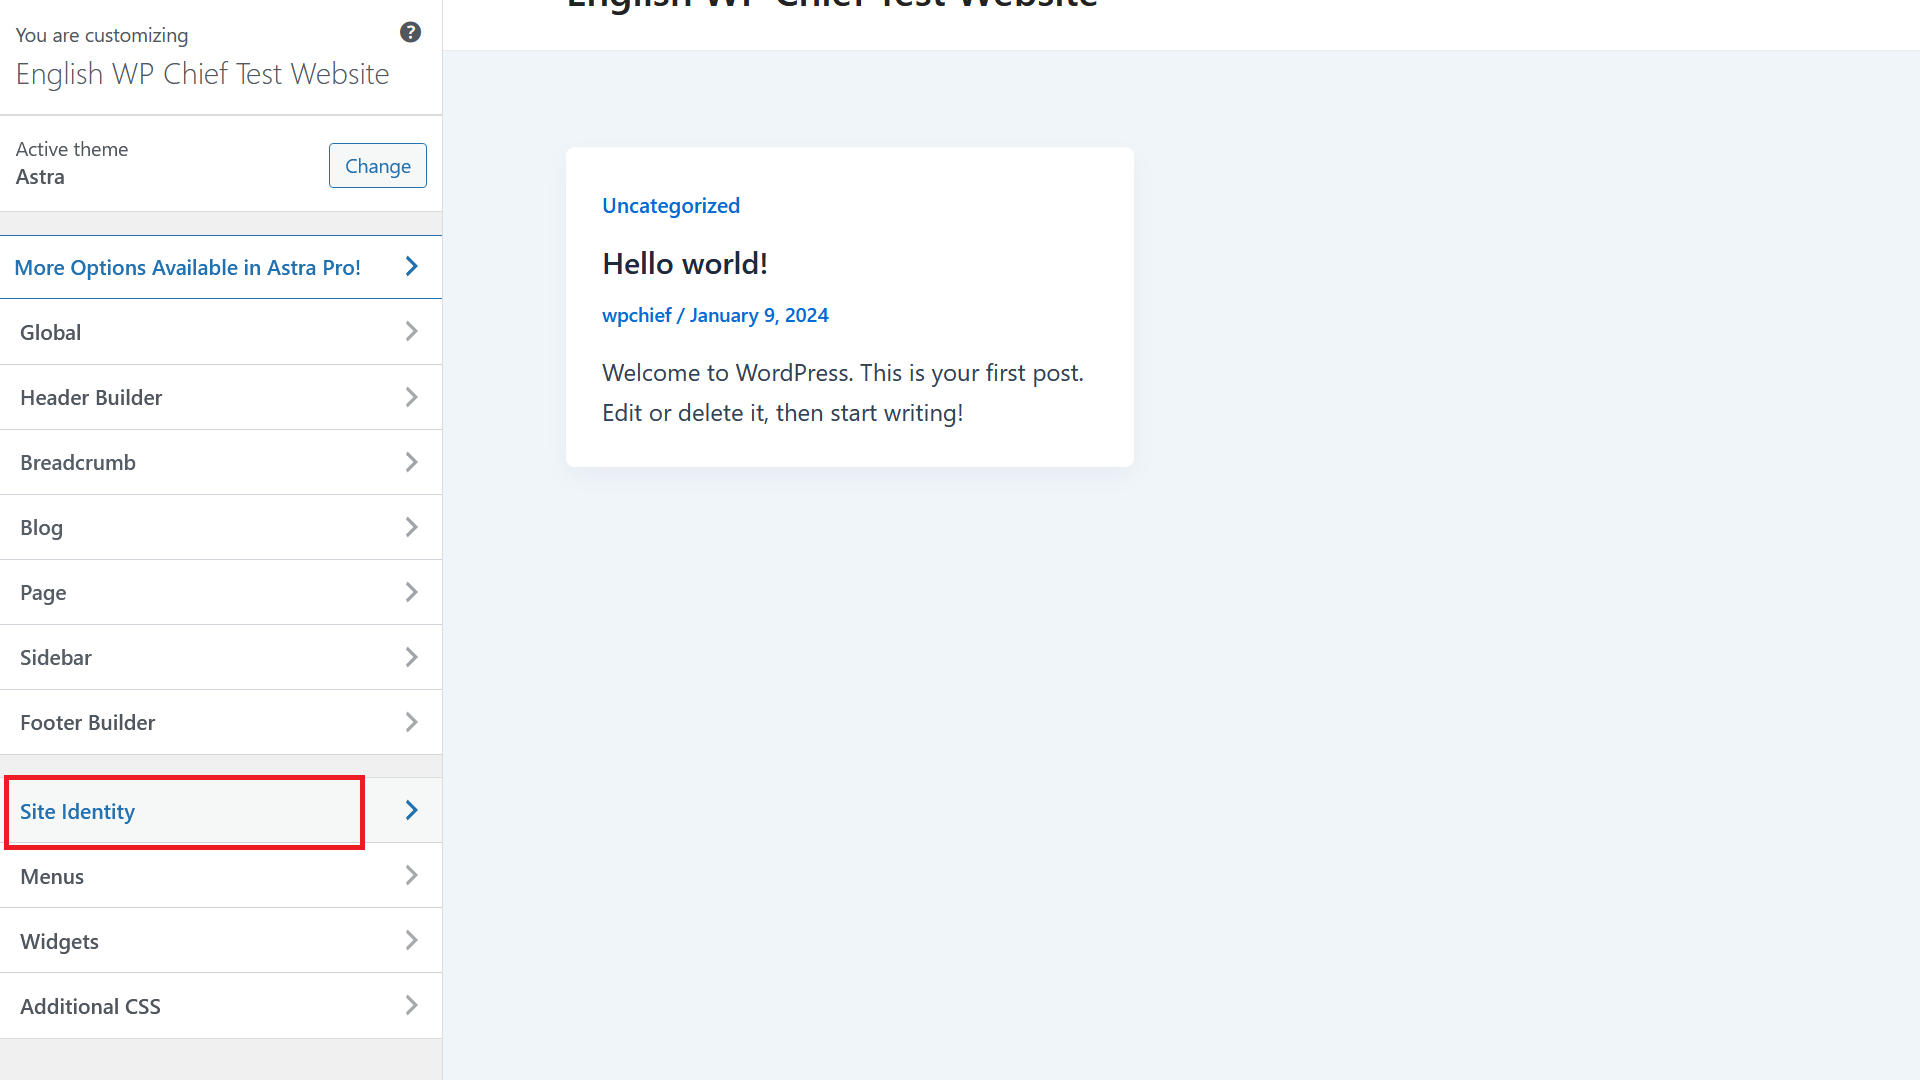This screenshot has height=1080, width=1920.
Task: Click the Header Builder arrow icon
Action: (411, 397)
